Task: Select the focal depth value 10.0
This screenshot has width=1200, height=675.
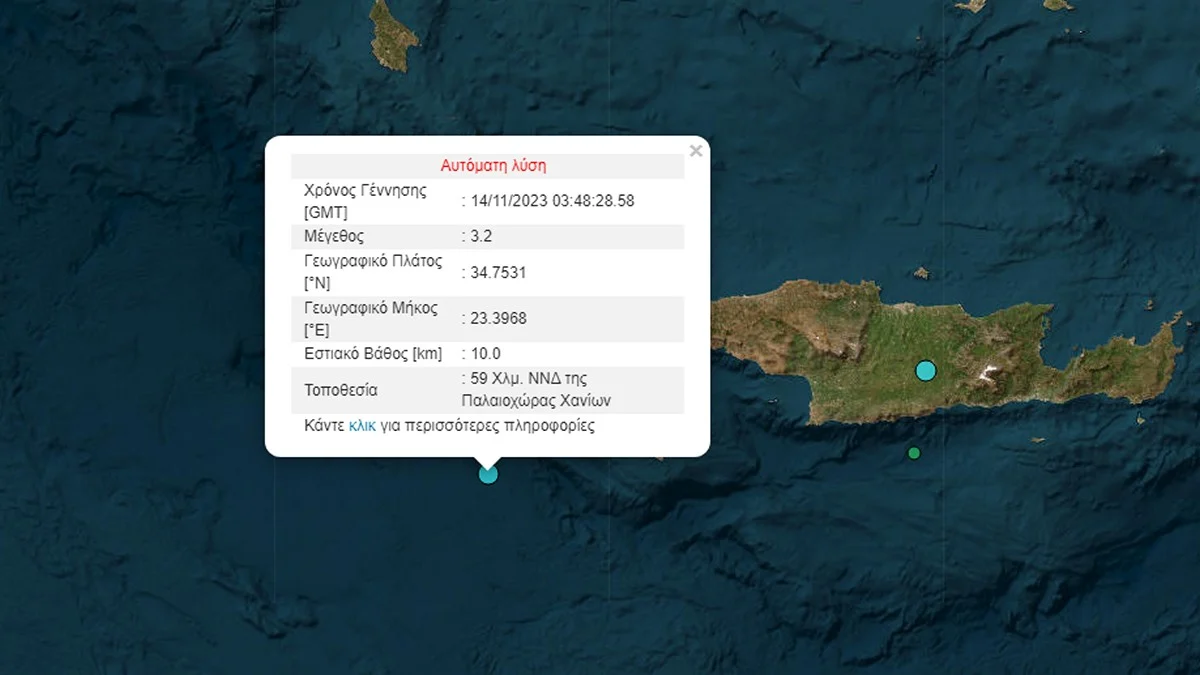Action: [x=485, y=354]
